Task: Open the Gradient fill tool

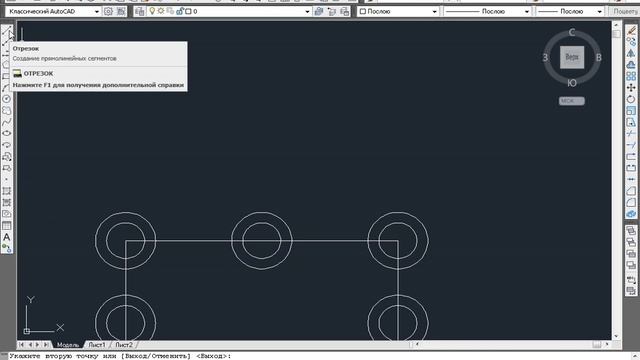Action: point(7,202)
